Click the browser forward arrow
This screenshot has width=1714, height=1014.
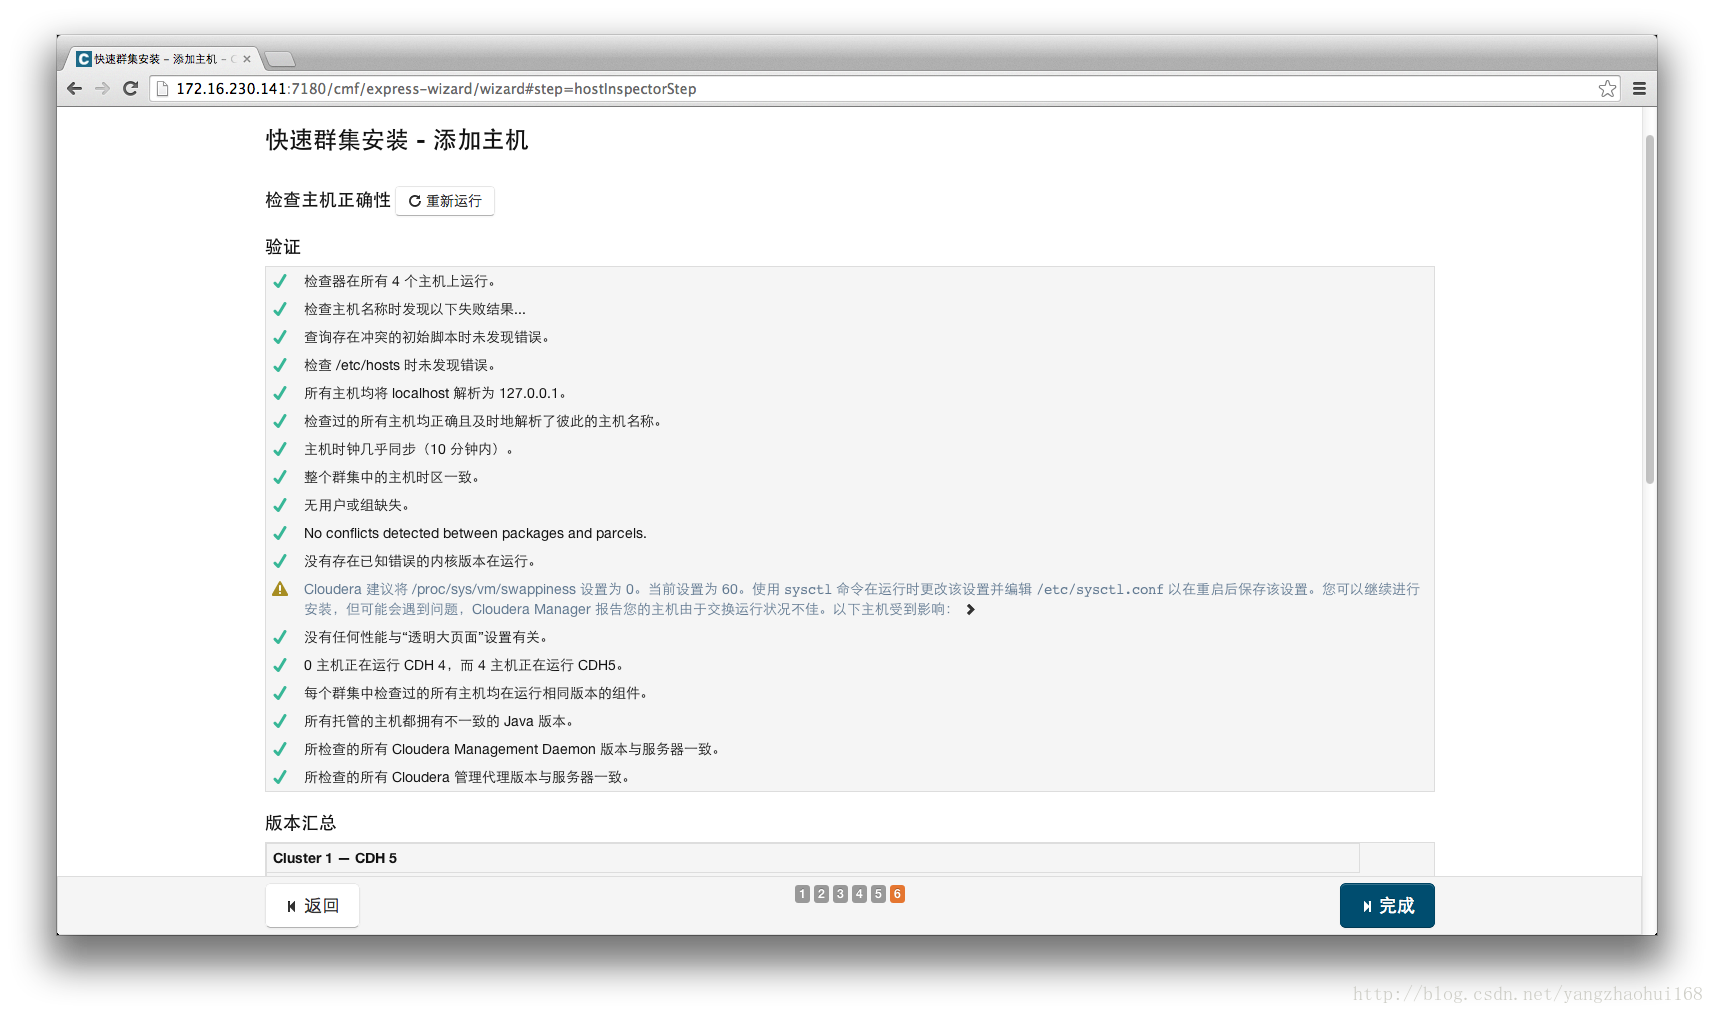click(x=102, y=89)
